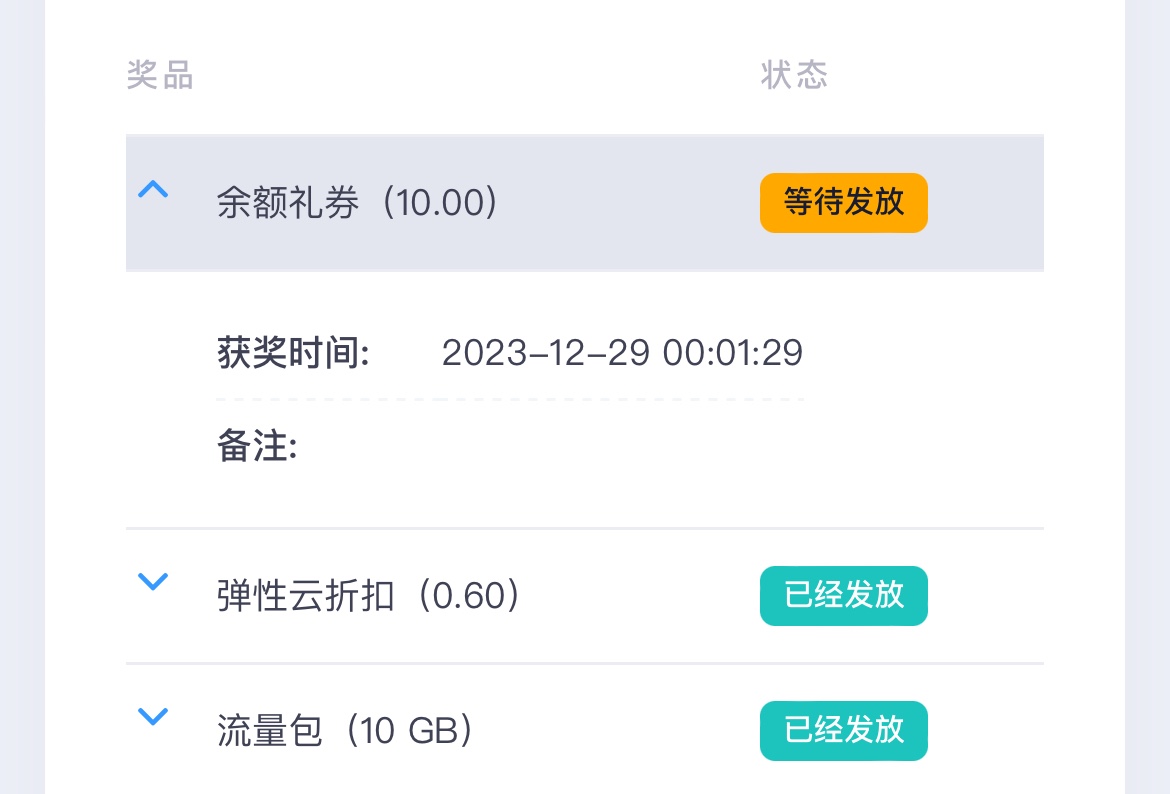This screenshot has height=794, width=1170.
Task: Click the dashed divider under 获奖时间
Action: pos(510,399)
